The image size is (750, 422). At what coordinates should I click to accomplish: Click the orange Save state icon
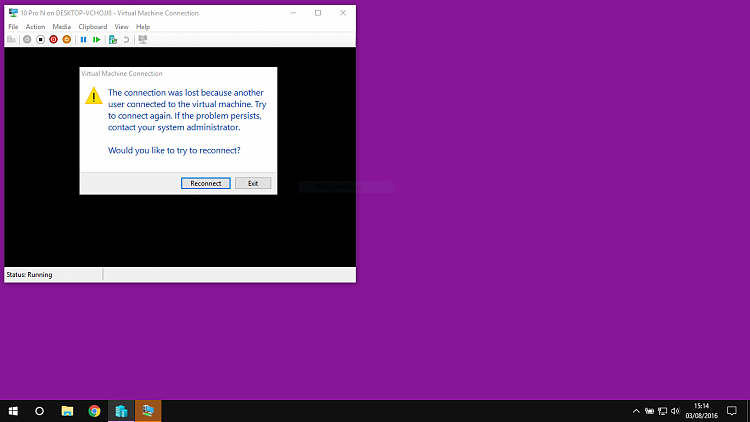pyautogui.click(x=67, y=40)
